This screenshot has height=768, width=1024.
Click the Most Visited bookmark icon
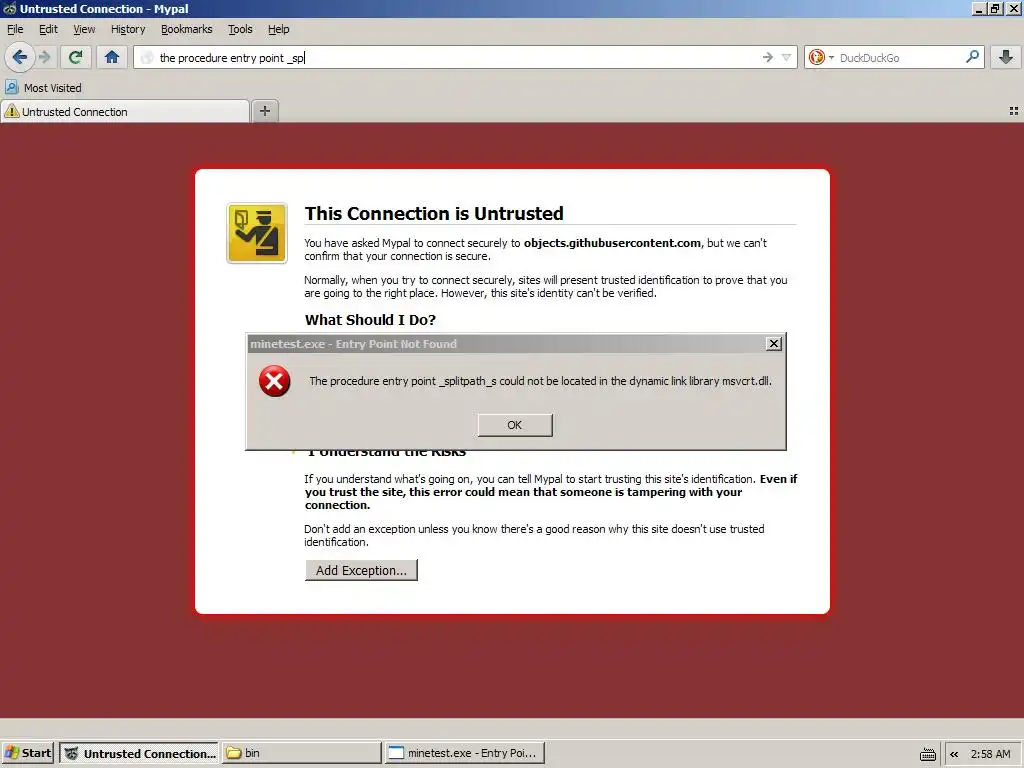(x=12, y=87)
